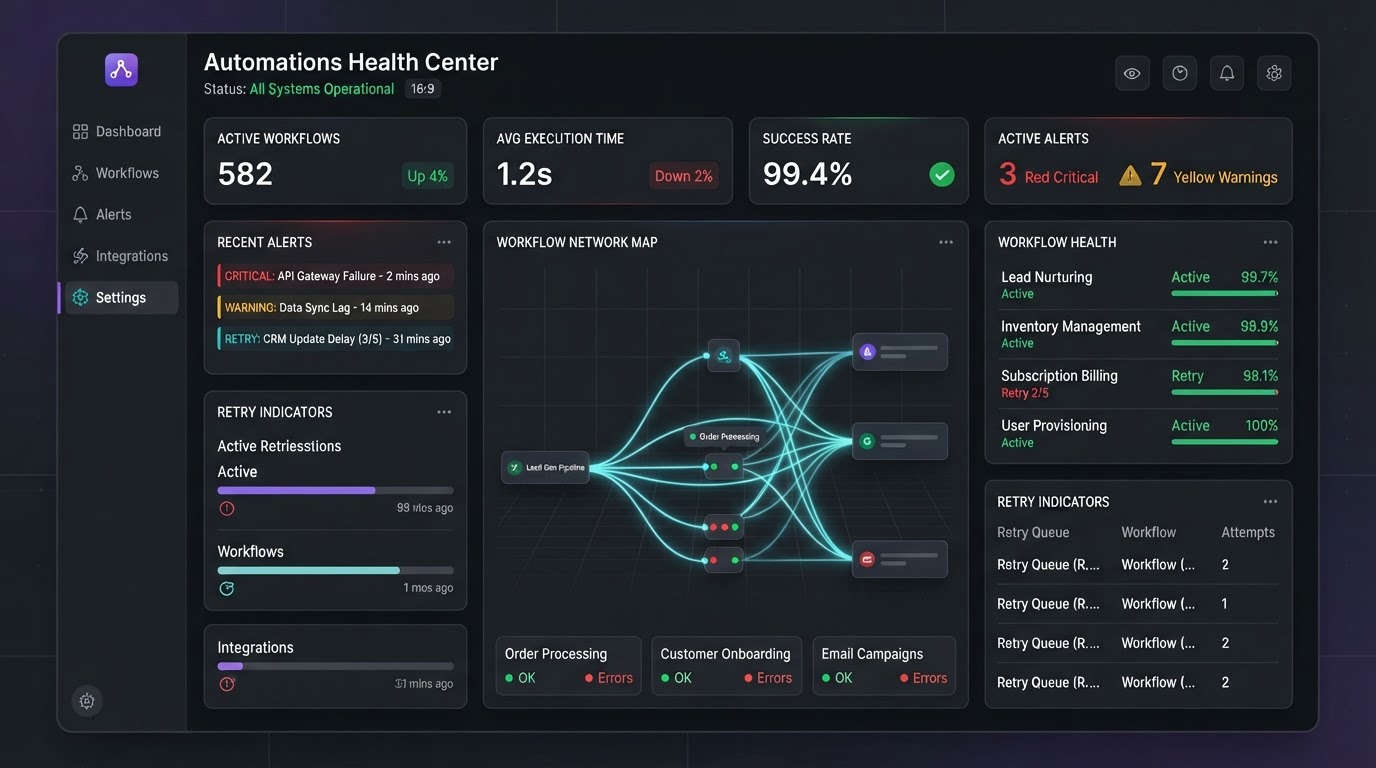Image resolution: width=1376 pixels, height=768 pixels.
Task: Sort by the Attempts column header
Action: point(1248,533)
